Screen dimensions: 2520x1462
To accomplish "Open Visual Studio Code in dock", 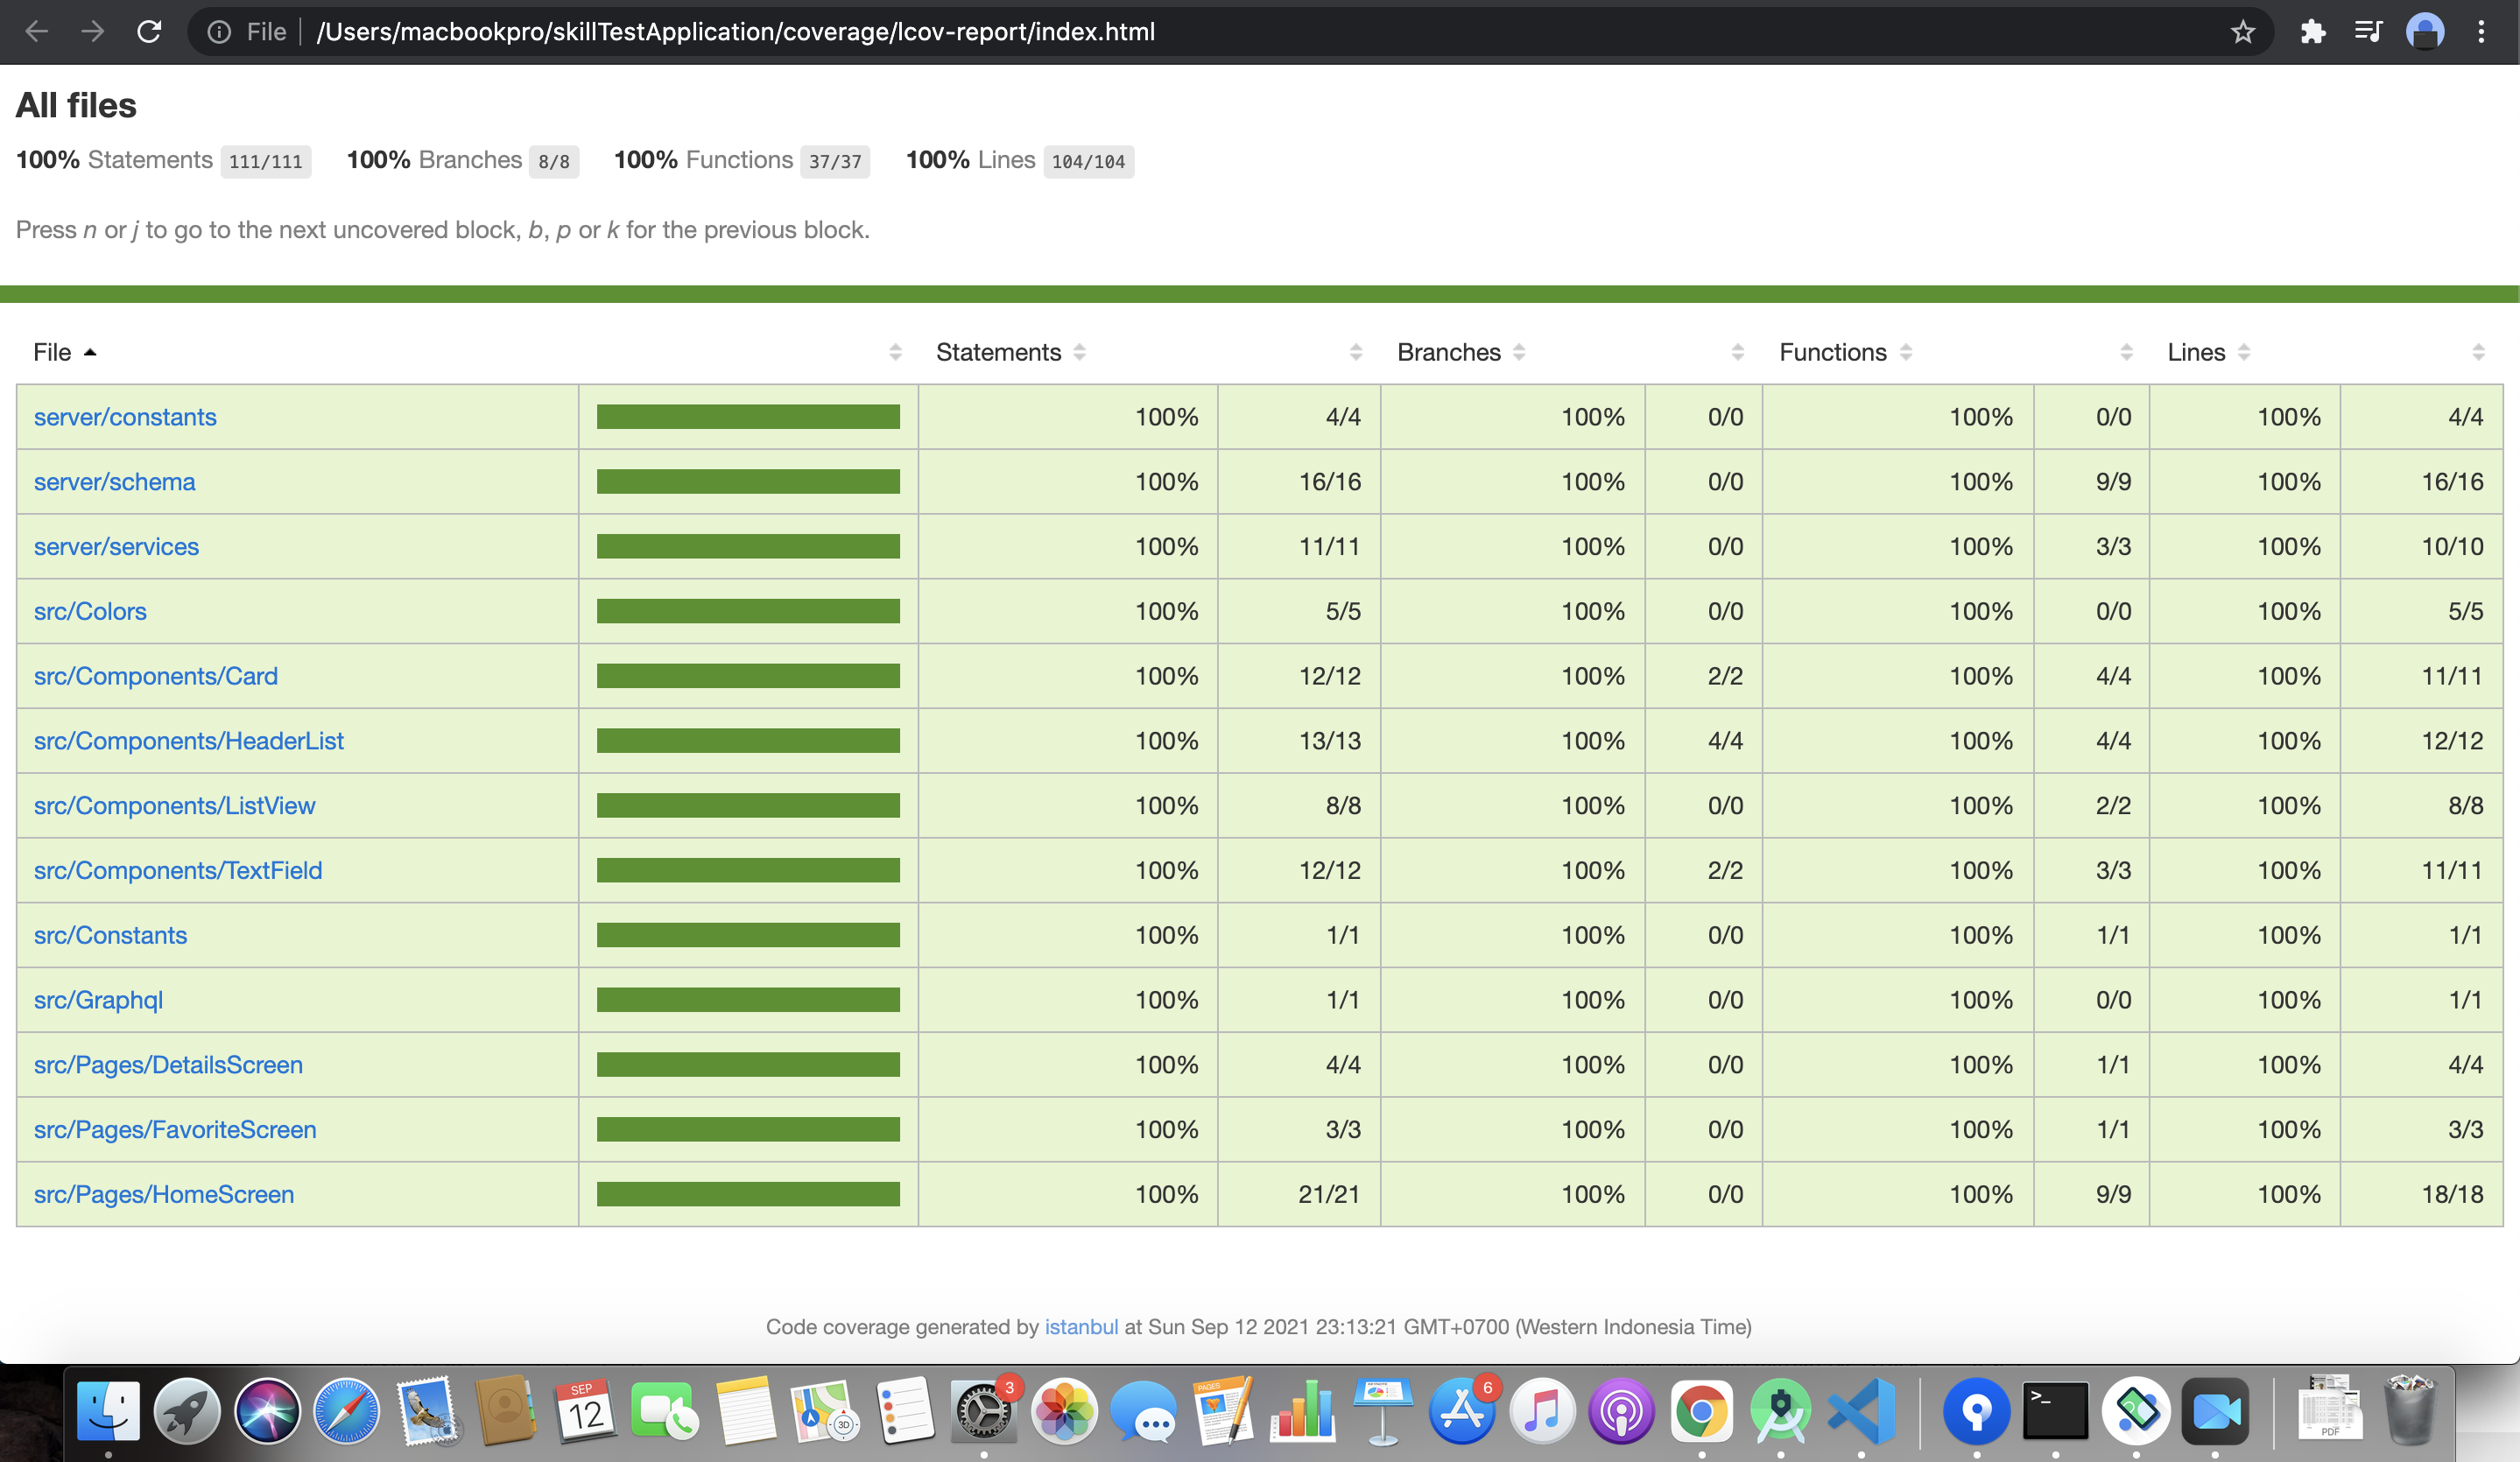I will point(1861,1410).
